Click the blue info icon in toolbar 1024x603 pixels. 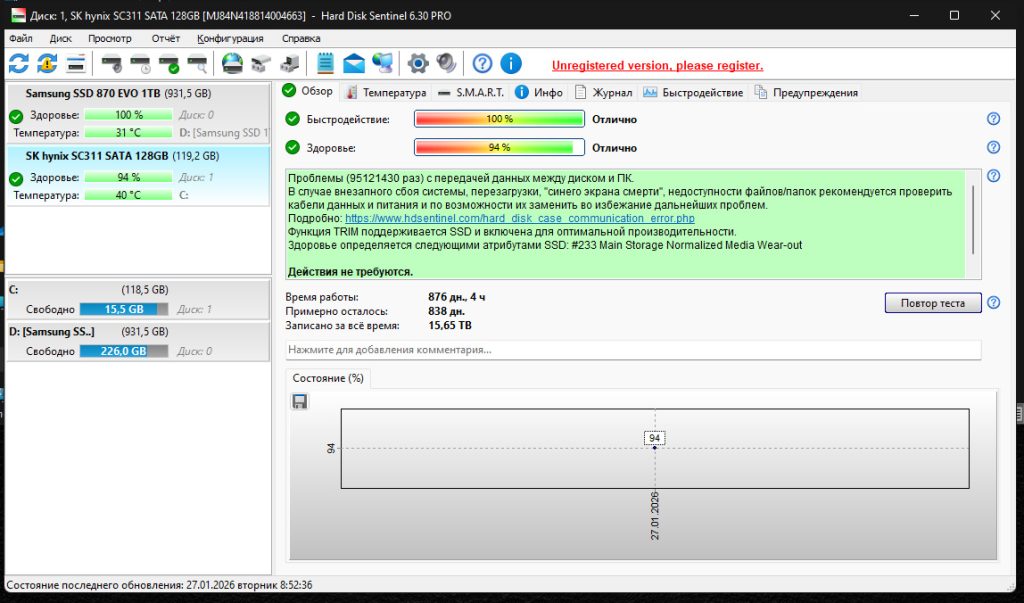510,64
